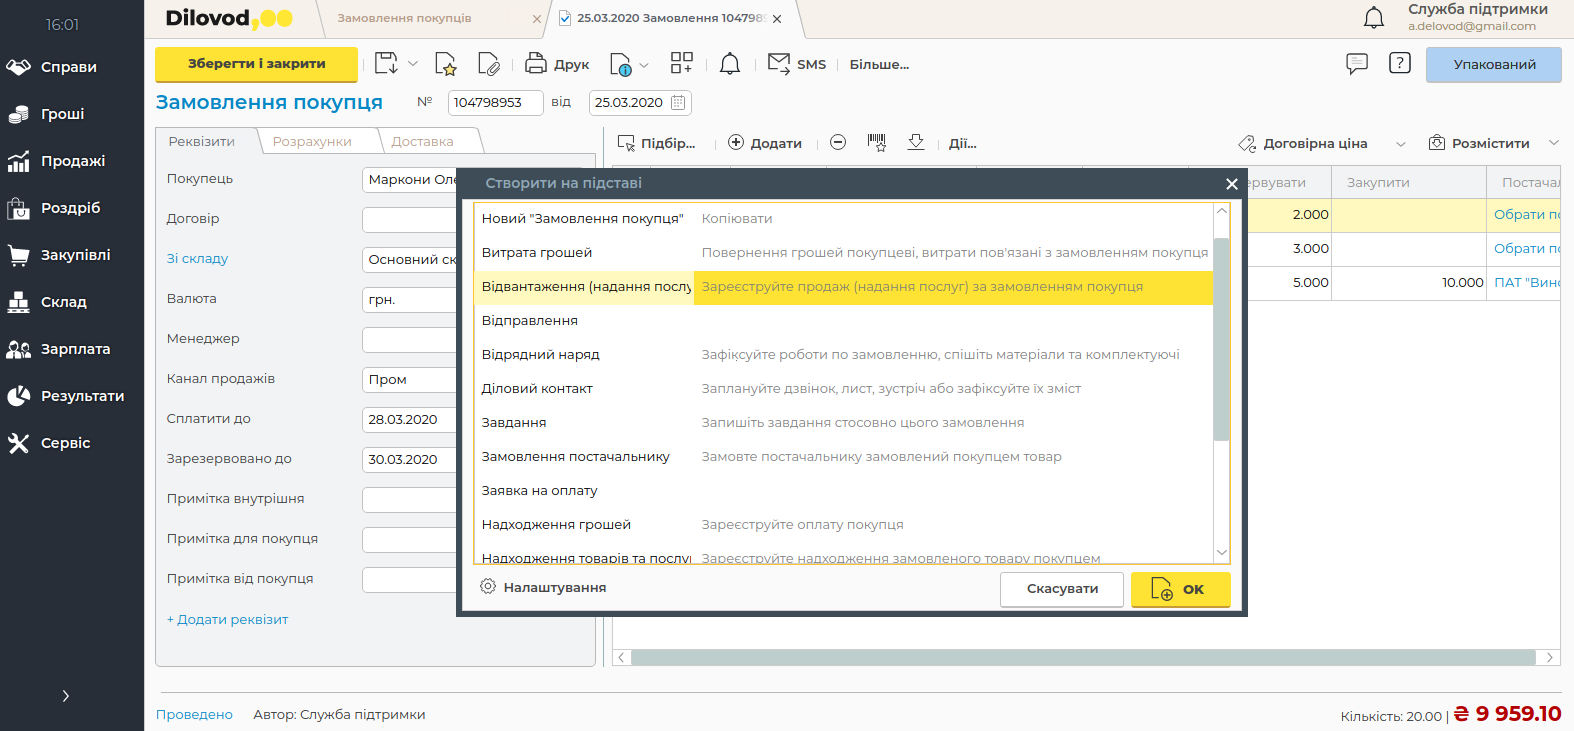
Task: Open the help question mark icon
Action: coord(1400,64)
